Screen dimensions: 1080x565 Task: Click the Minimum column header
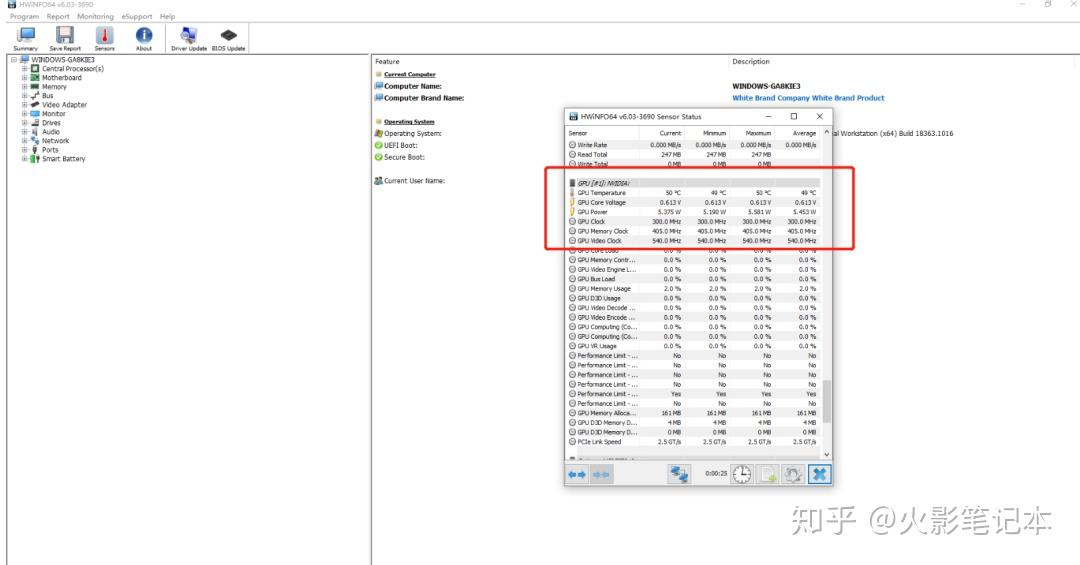[714, 133]
